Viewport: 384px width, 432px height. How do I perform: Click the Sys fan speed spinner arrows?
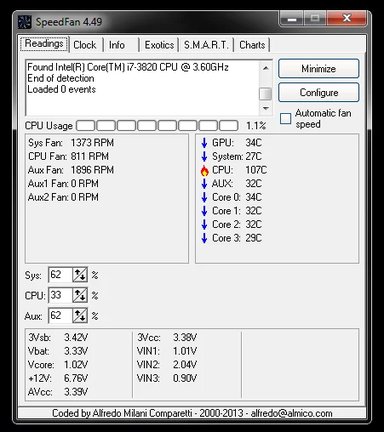80,275
